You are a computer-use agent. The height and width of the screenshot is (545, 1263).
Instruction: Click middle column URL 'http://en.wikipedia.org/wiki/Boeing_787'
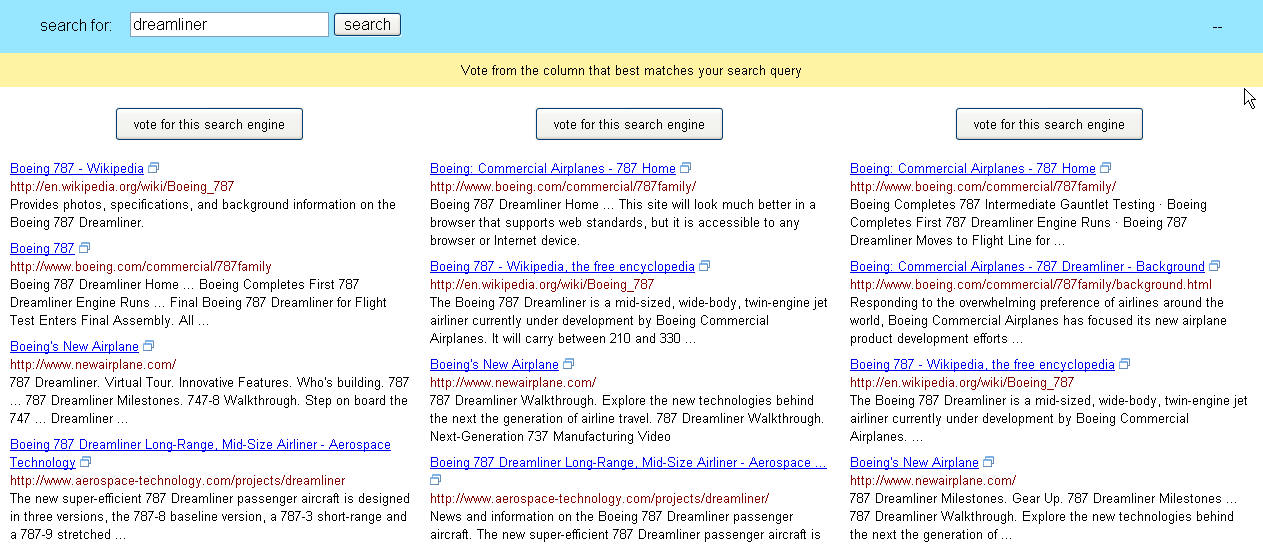tap(542, 284)
